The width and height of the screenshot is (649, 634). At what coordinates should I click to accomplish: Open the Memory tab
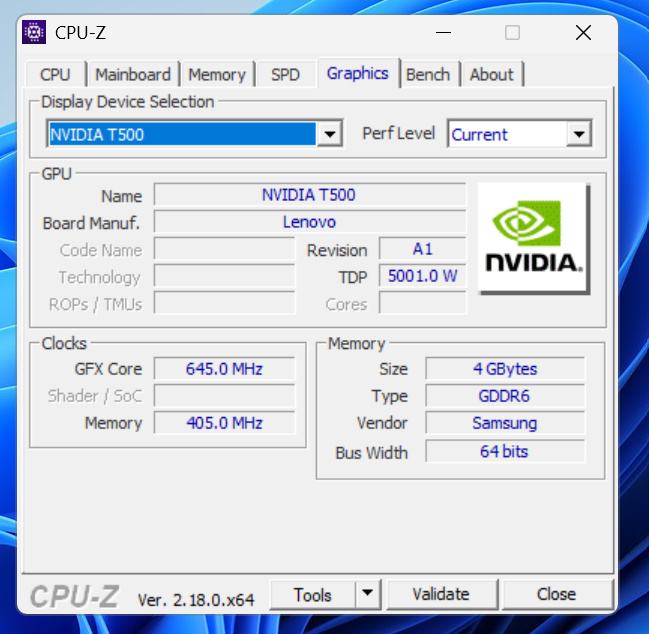click(217, 74)
